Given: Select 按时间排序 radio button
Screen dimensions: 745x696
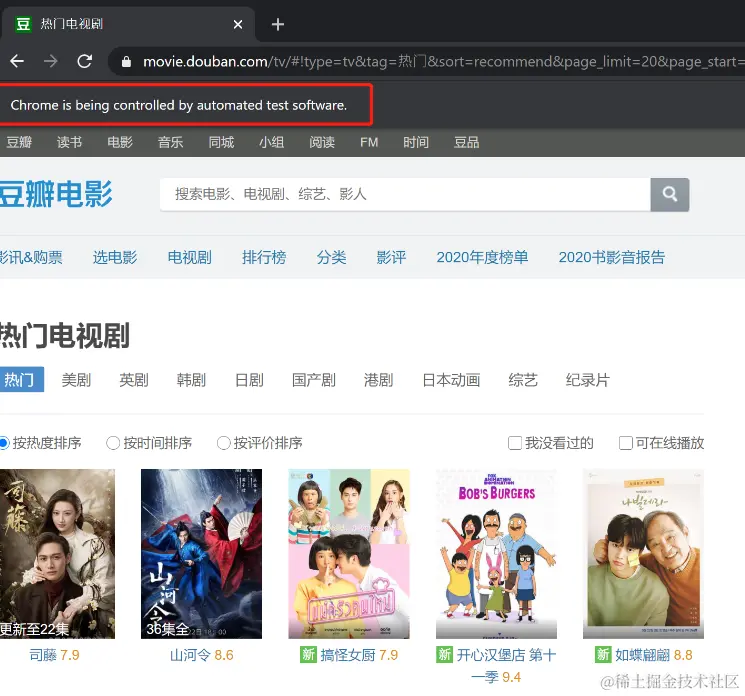Looking at the screenshot, I should click(113, 443).
